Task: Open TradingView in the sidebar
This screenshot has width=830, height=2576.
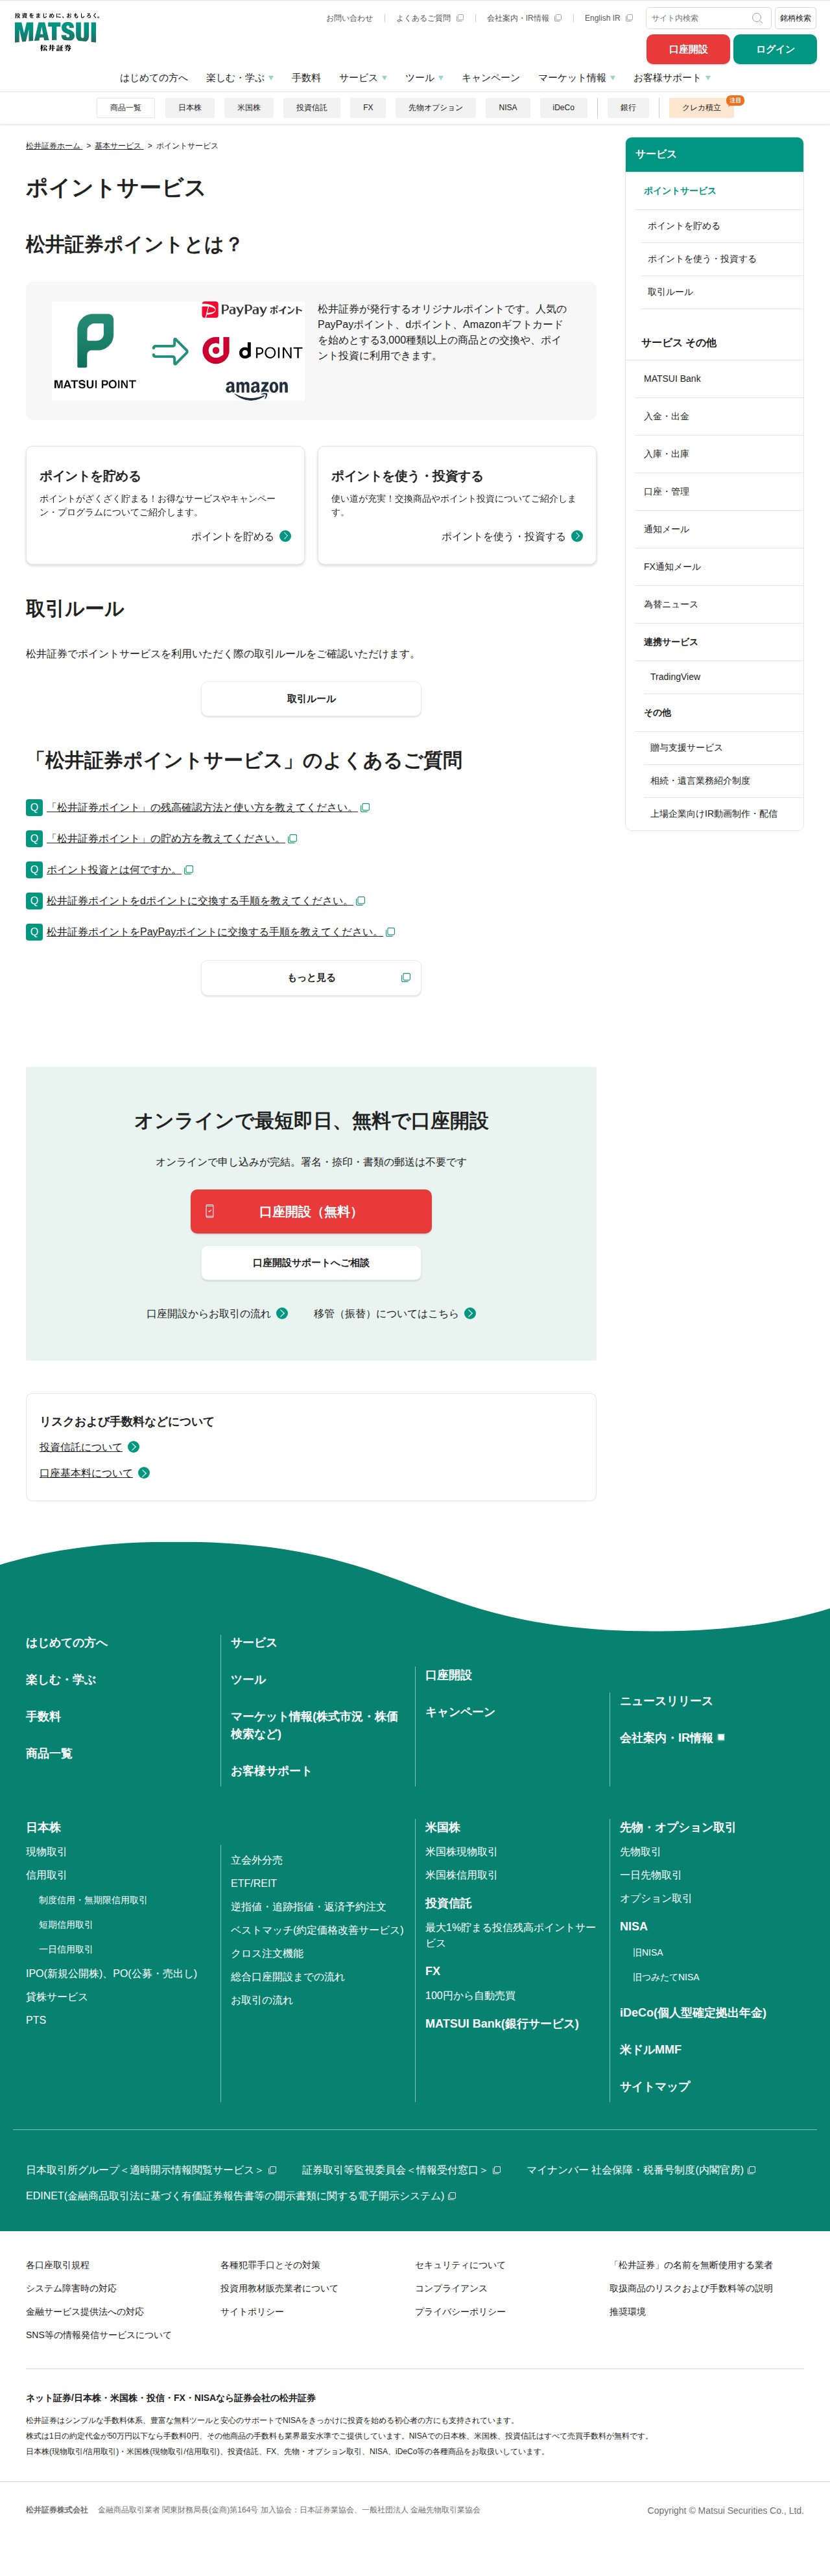Action: tap(675, 677)
